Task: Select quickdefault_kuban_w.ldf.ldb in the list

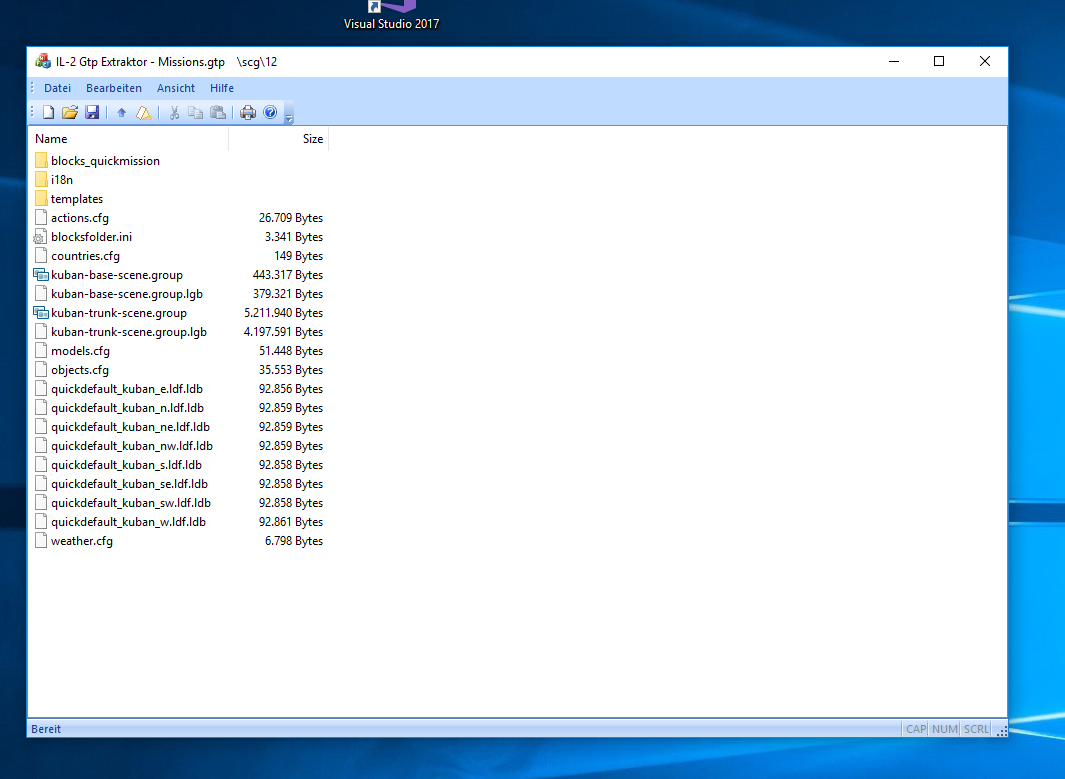Action: coord(128,522)
